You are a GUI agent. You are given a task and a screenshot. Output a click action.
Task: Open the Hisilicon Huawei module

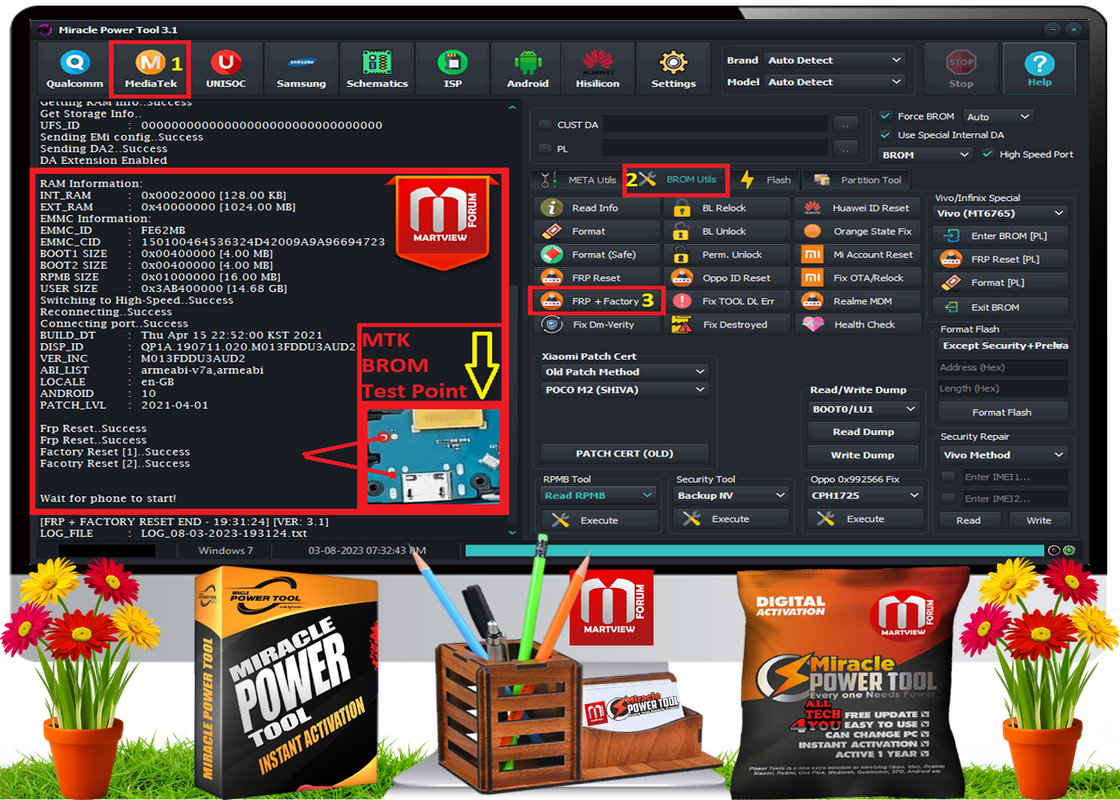(598, 69)
